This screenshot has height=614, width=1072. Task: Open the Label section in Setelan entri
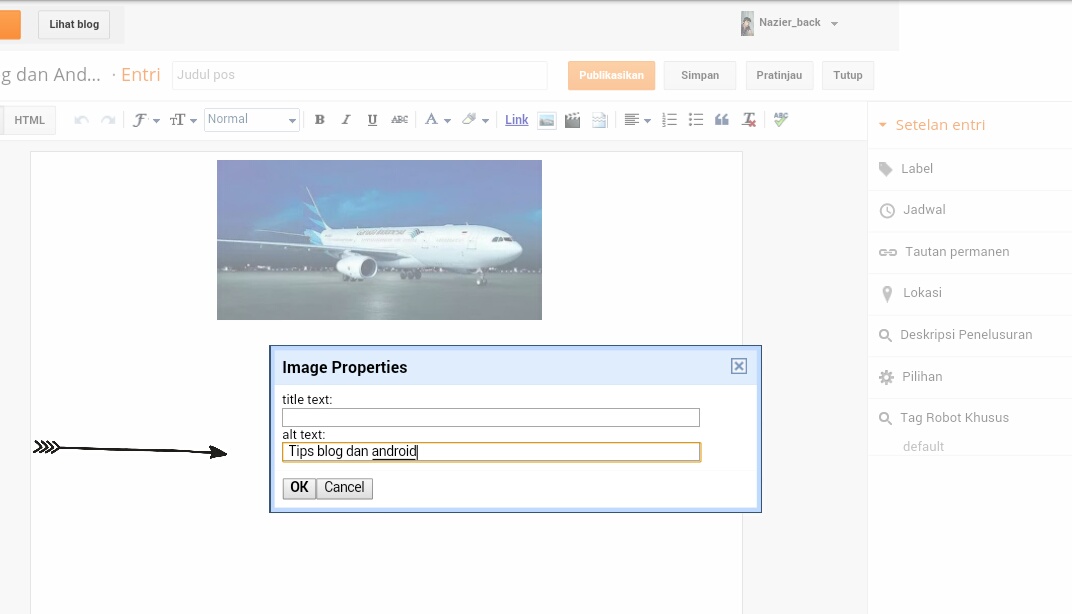(916, 169)
